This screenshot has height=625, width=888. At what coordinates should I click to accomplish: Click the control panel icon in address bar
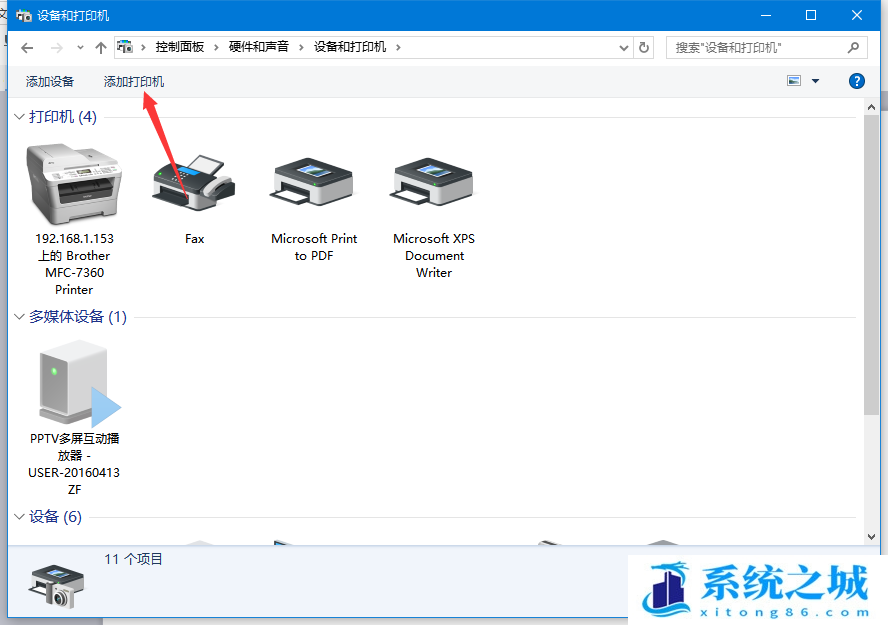[125, 47]
